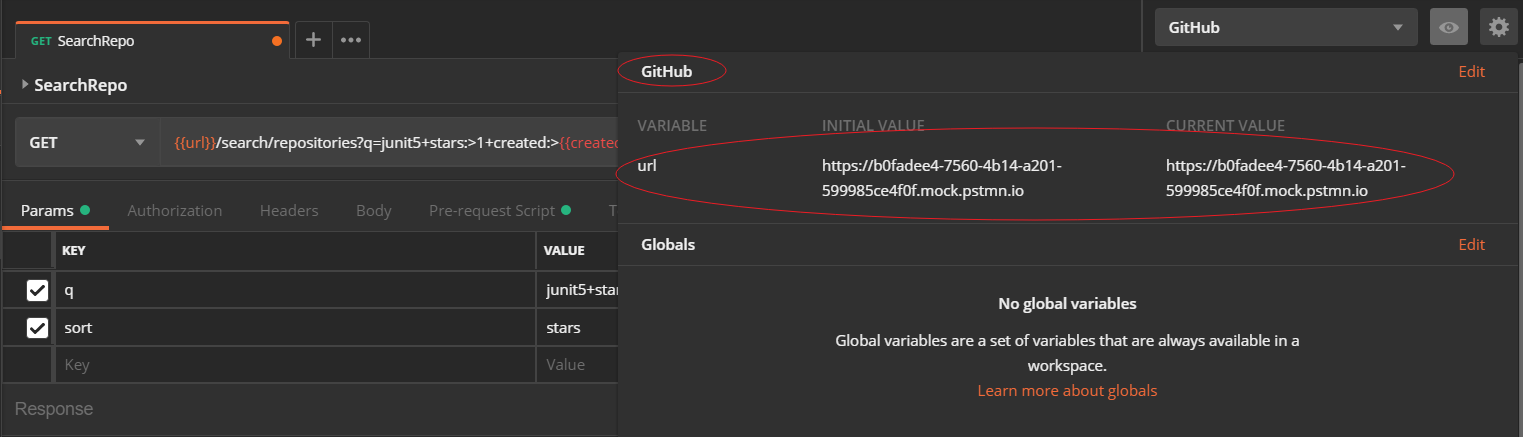Edit the Globals variables
The height and width of the screenshot is (437, 1523).
pos(1471,245)
